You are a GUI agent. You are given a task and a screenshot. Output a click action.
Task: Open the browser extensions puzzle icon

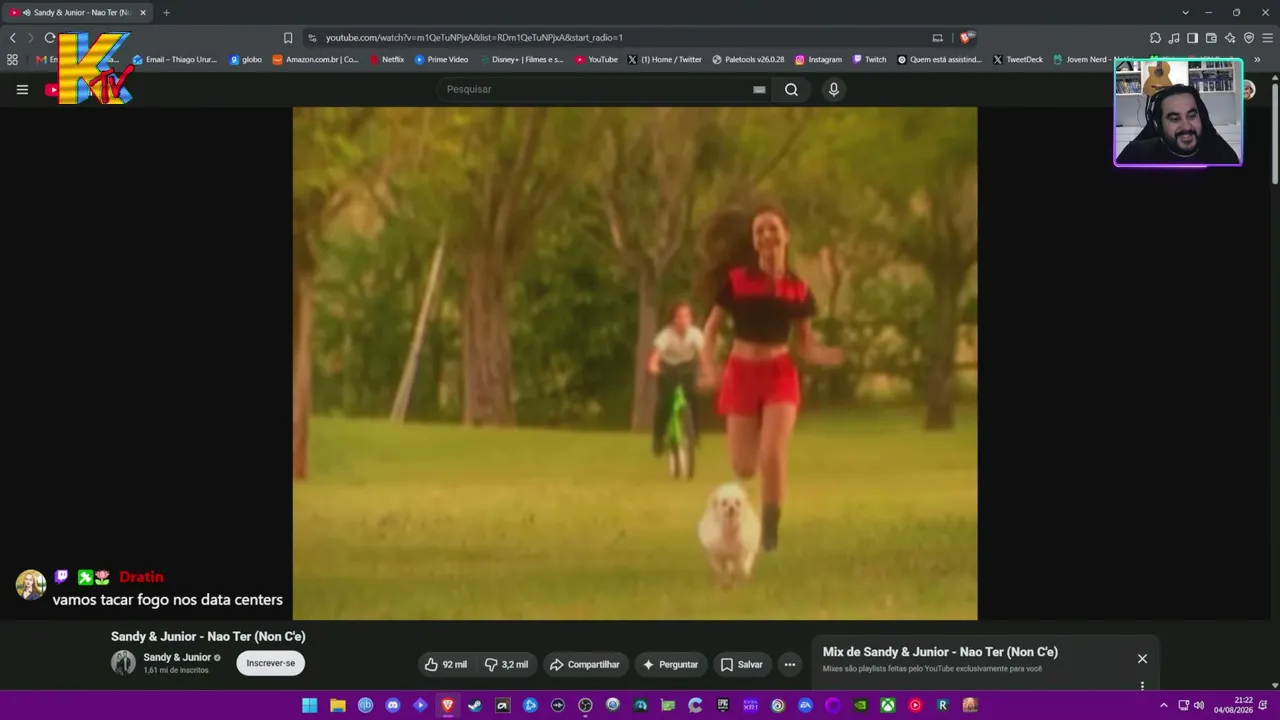click(1156, 38)
